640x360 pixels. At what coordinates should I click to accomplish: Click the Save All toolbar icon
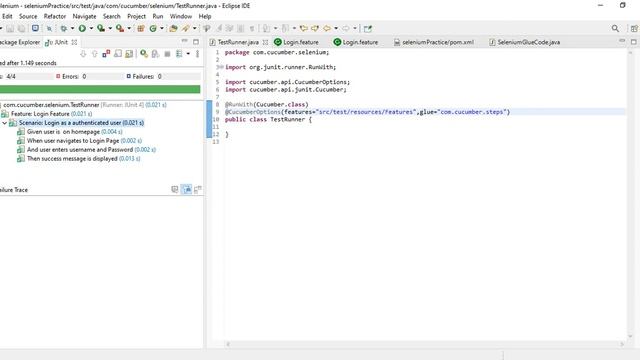[21, 28]
